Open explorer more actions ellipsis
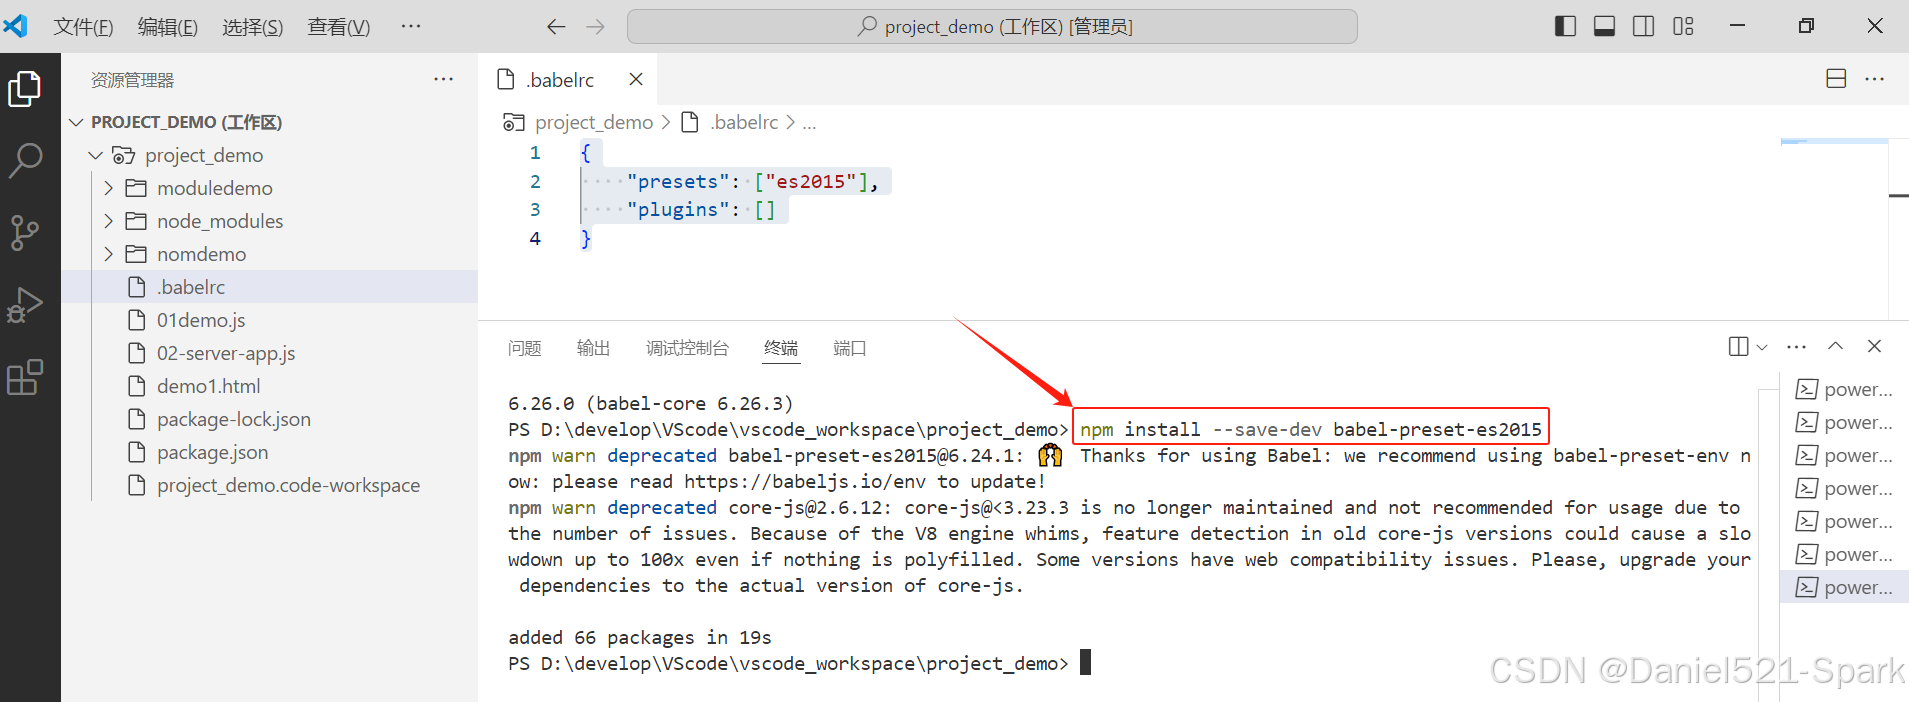The height and width of the screenshot is (702, 1909). click(443, 79)
